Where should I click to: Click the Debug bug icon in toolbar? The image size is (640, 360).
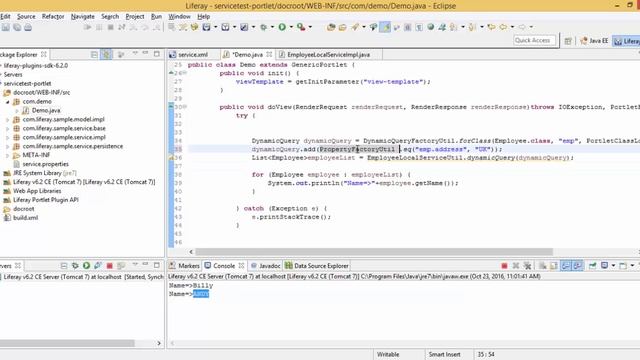[264, 27]
